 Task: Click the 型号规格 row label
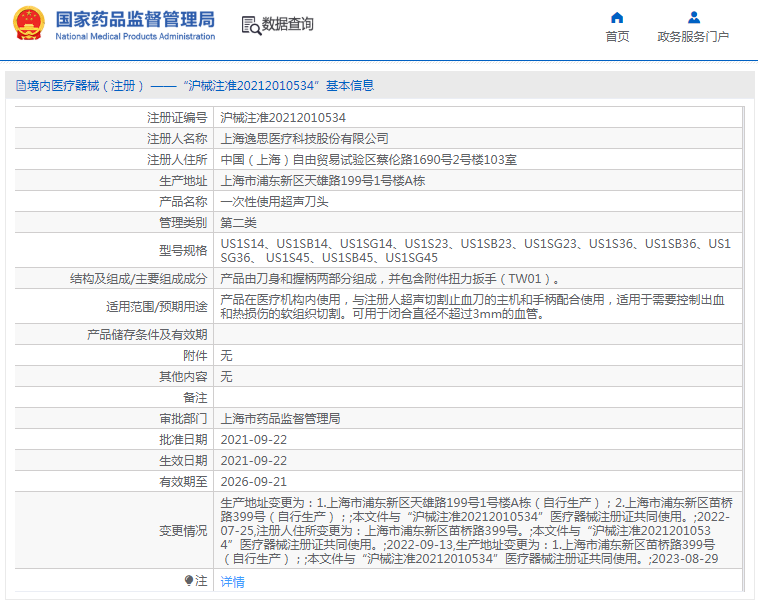tap(183, 250)
